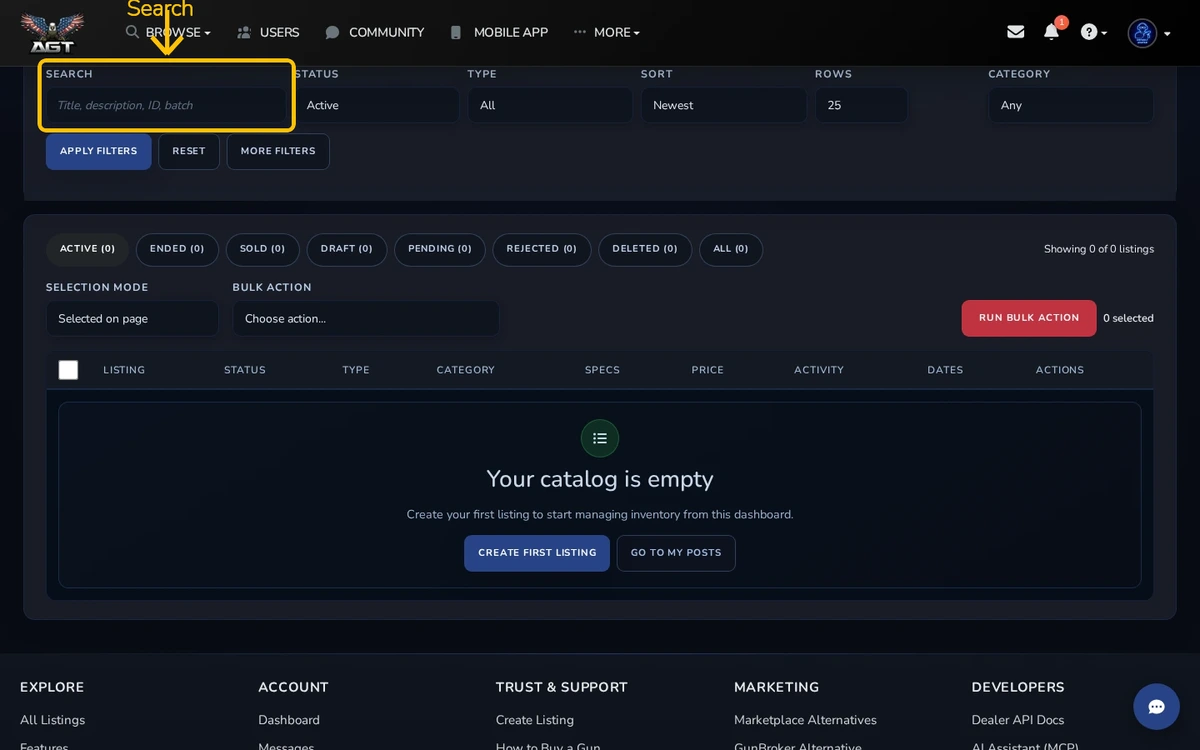1200x750 pixels.
Task: Open the messages envelope icon
Action: pos(1016,32)
